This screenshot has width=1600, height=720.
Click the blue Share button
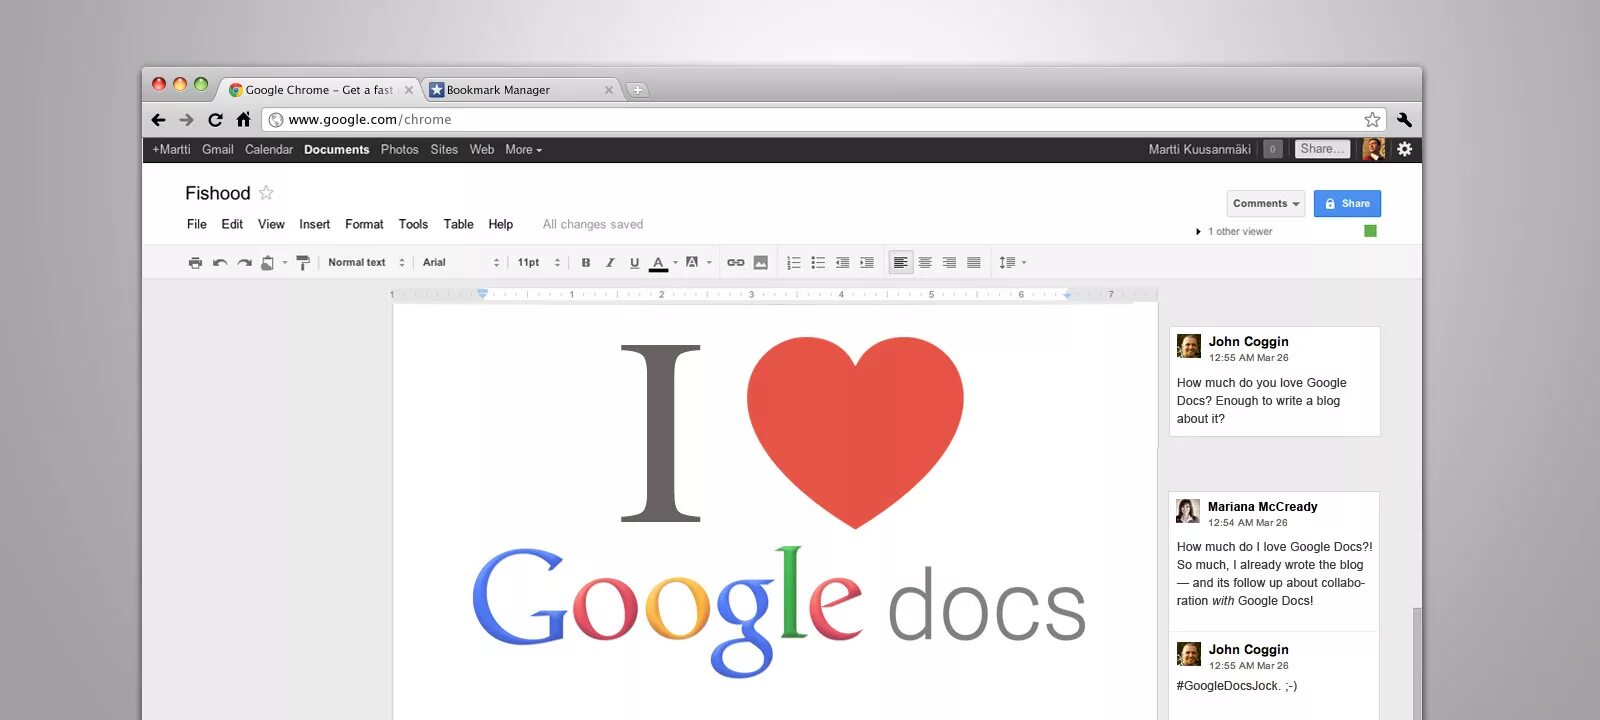pyautogui.click(x=1347, y=204)
